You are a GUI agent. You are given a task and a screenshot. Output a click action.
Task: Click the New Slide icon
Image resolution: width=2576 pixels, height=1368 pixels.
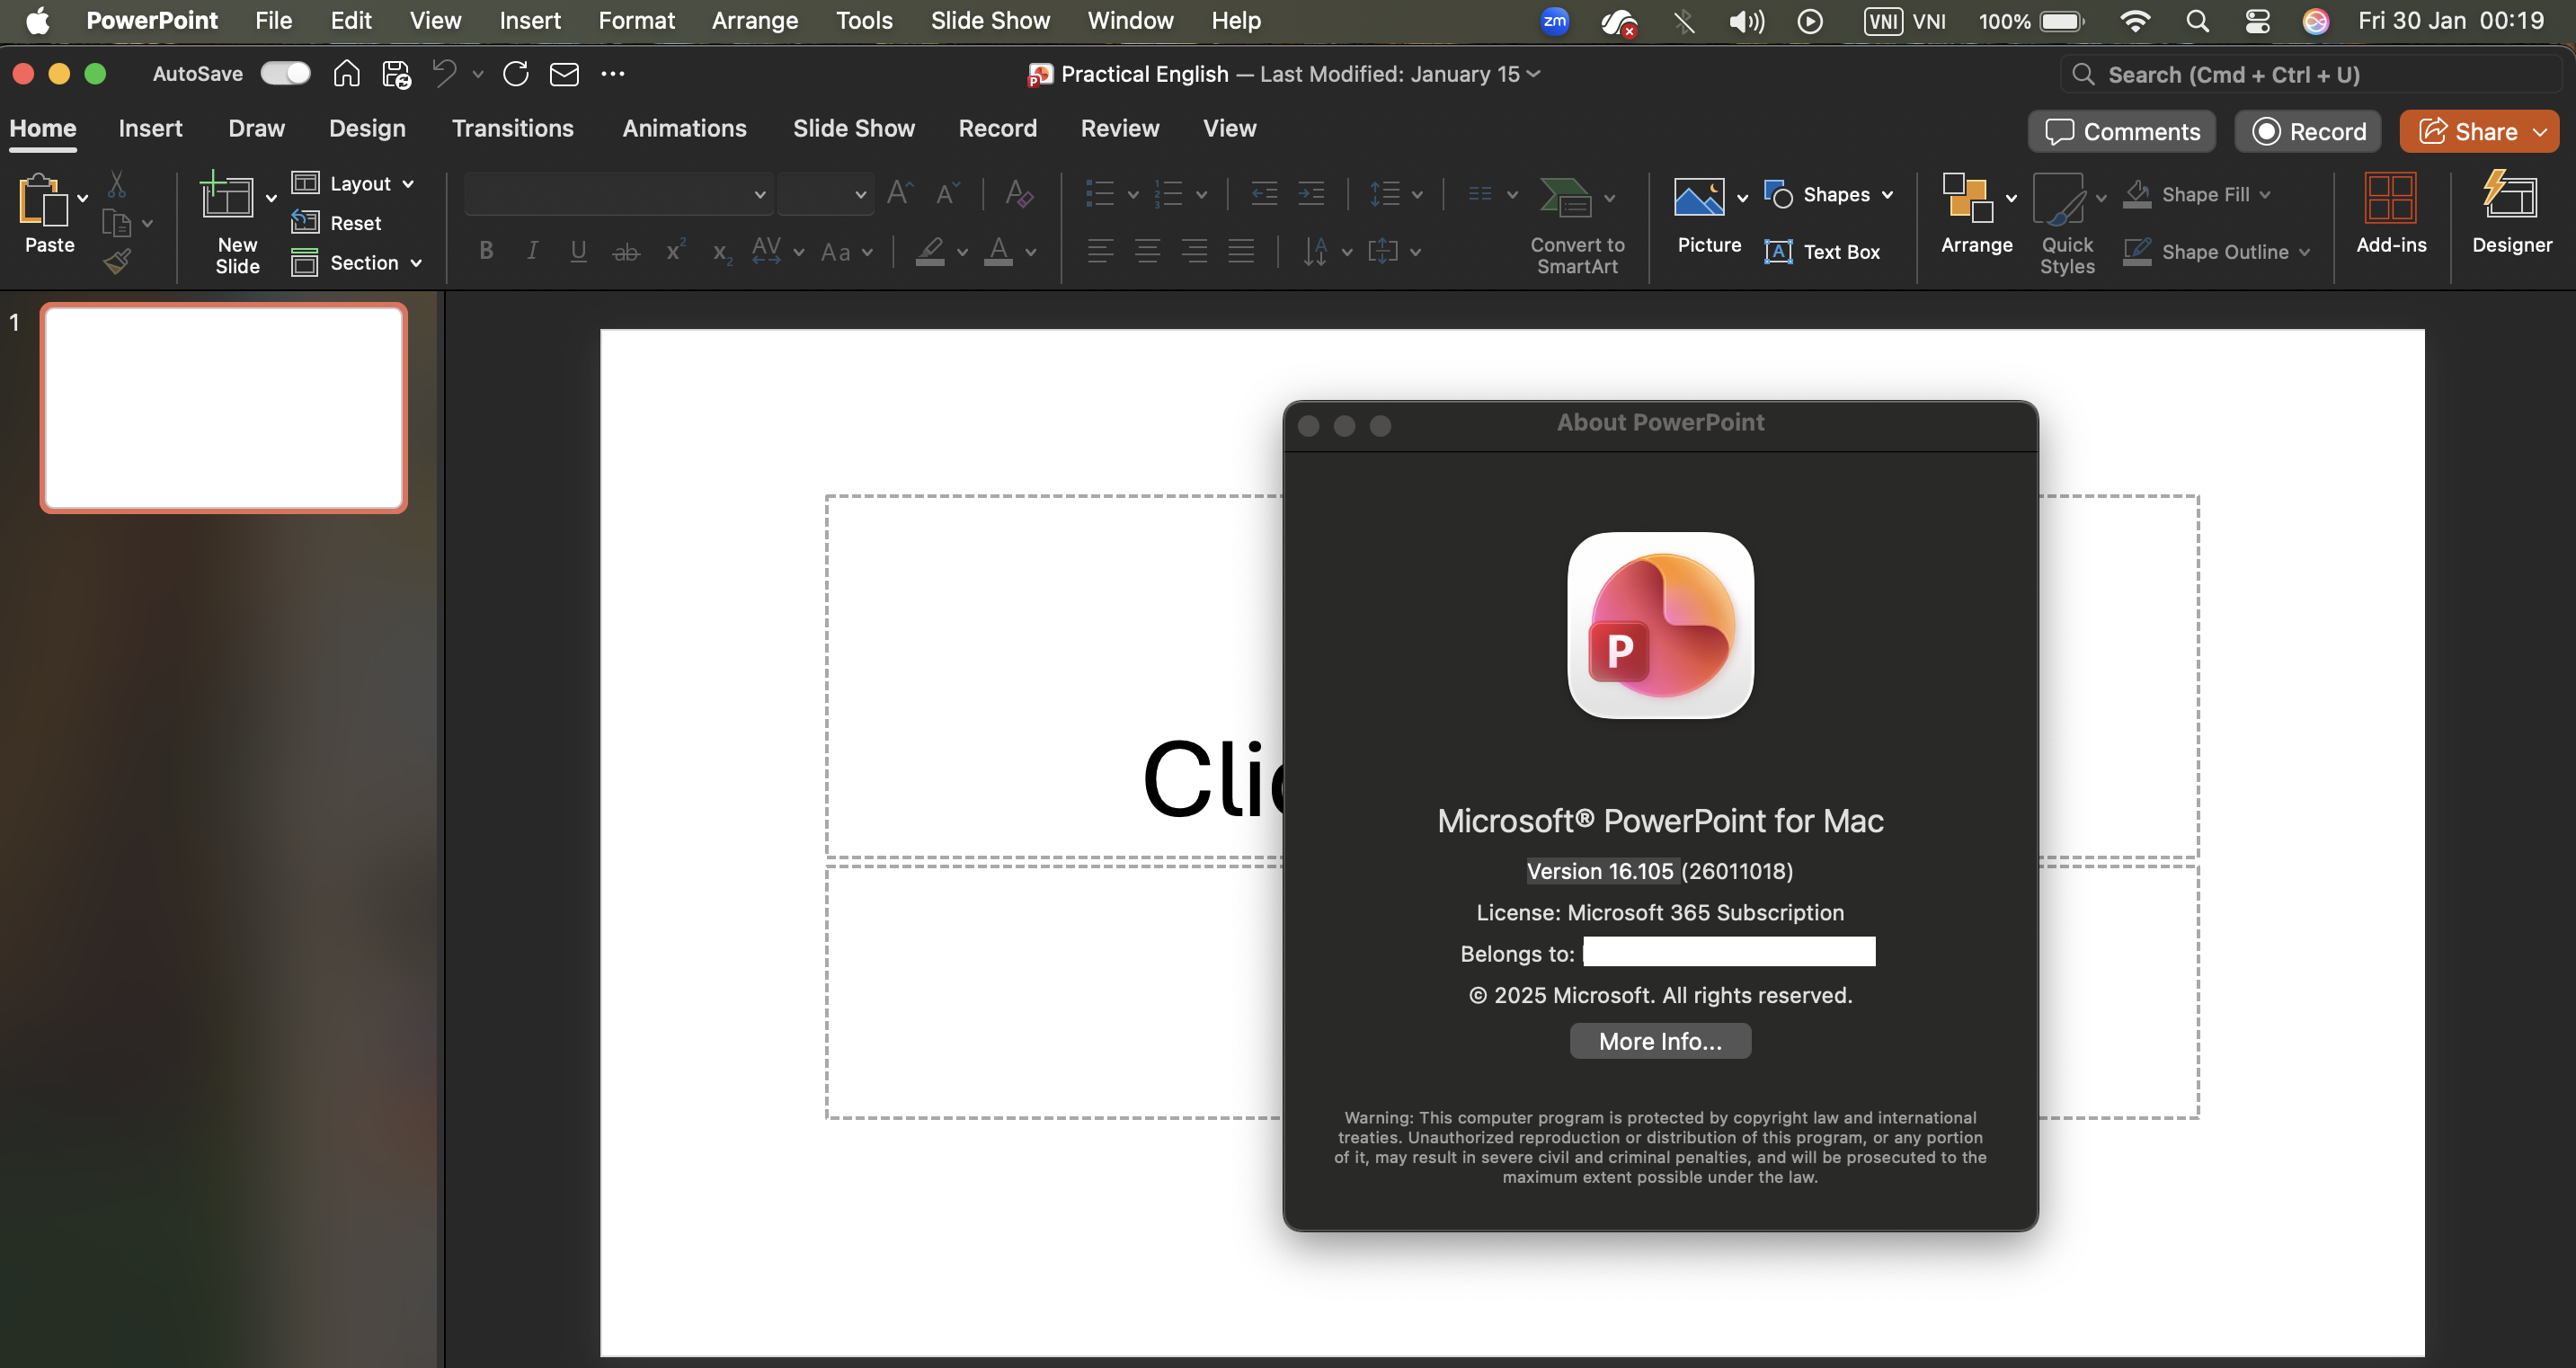[227, 195]
